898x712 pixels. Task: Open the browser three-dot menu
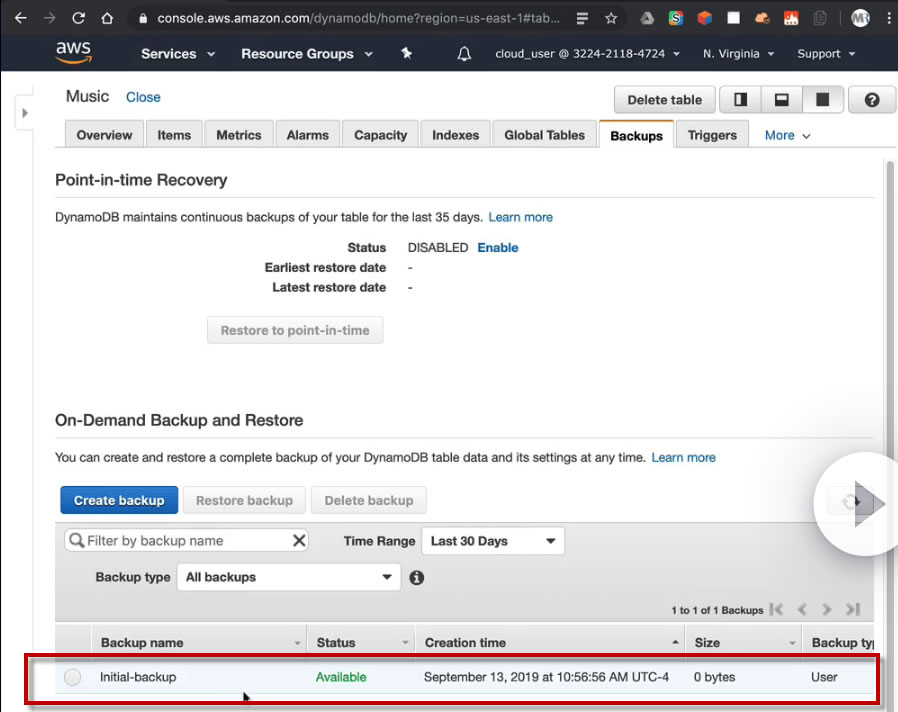[x=889, y=18]
